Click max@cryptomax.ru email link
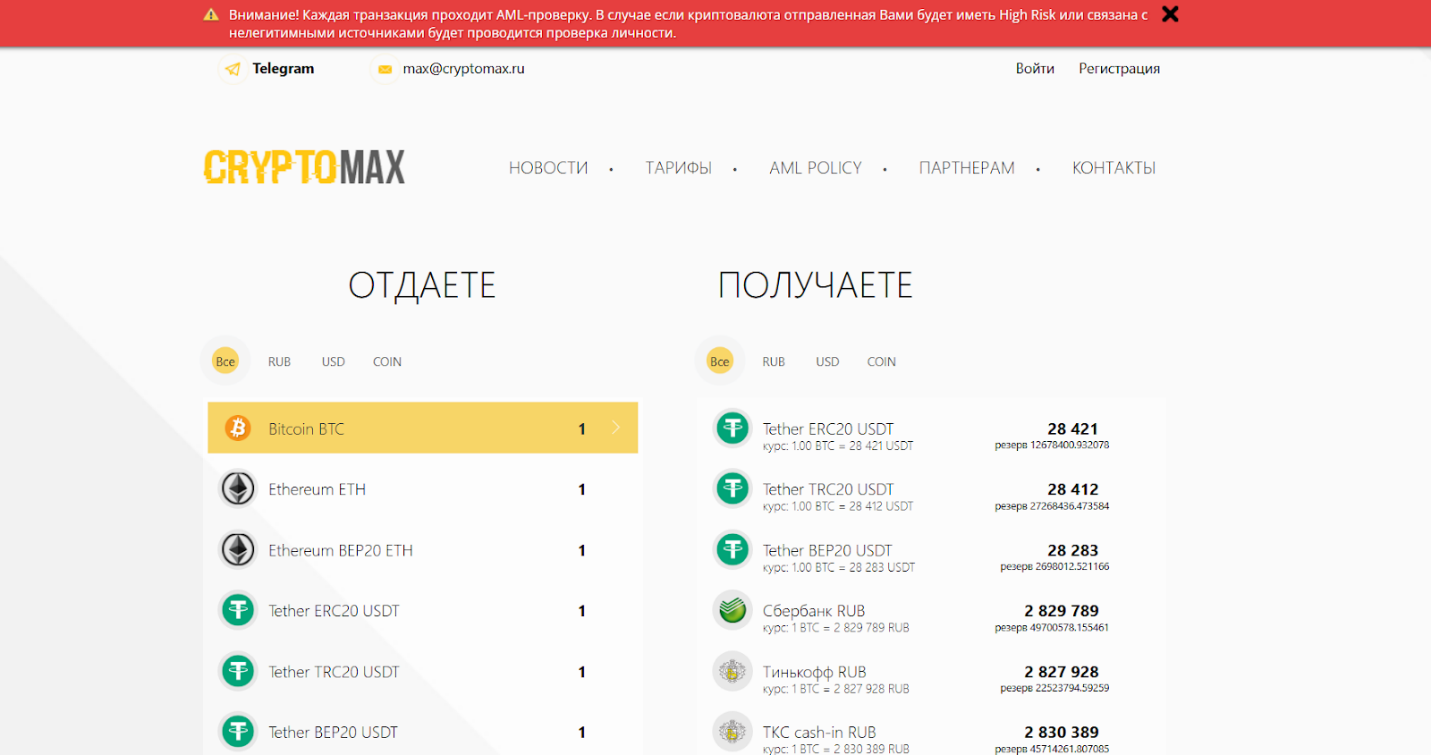Screen dimensions: 1431x755 [464, 69]
